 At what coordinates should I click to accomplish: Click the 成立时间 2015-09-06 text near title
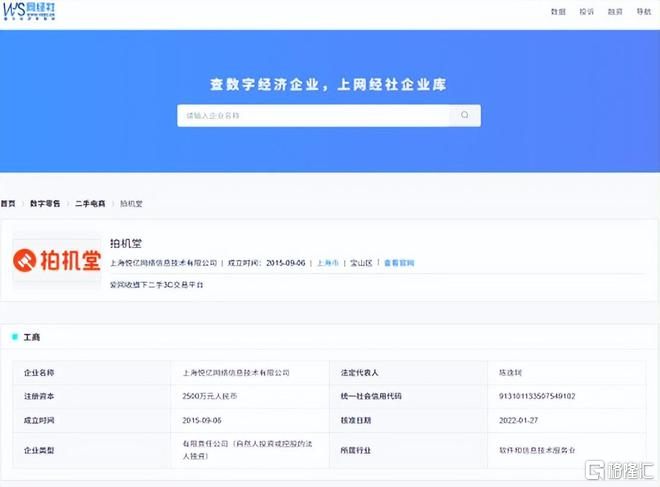[x=266, y=263]
